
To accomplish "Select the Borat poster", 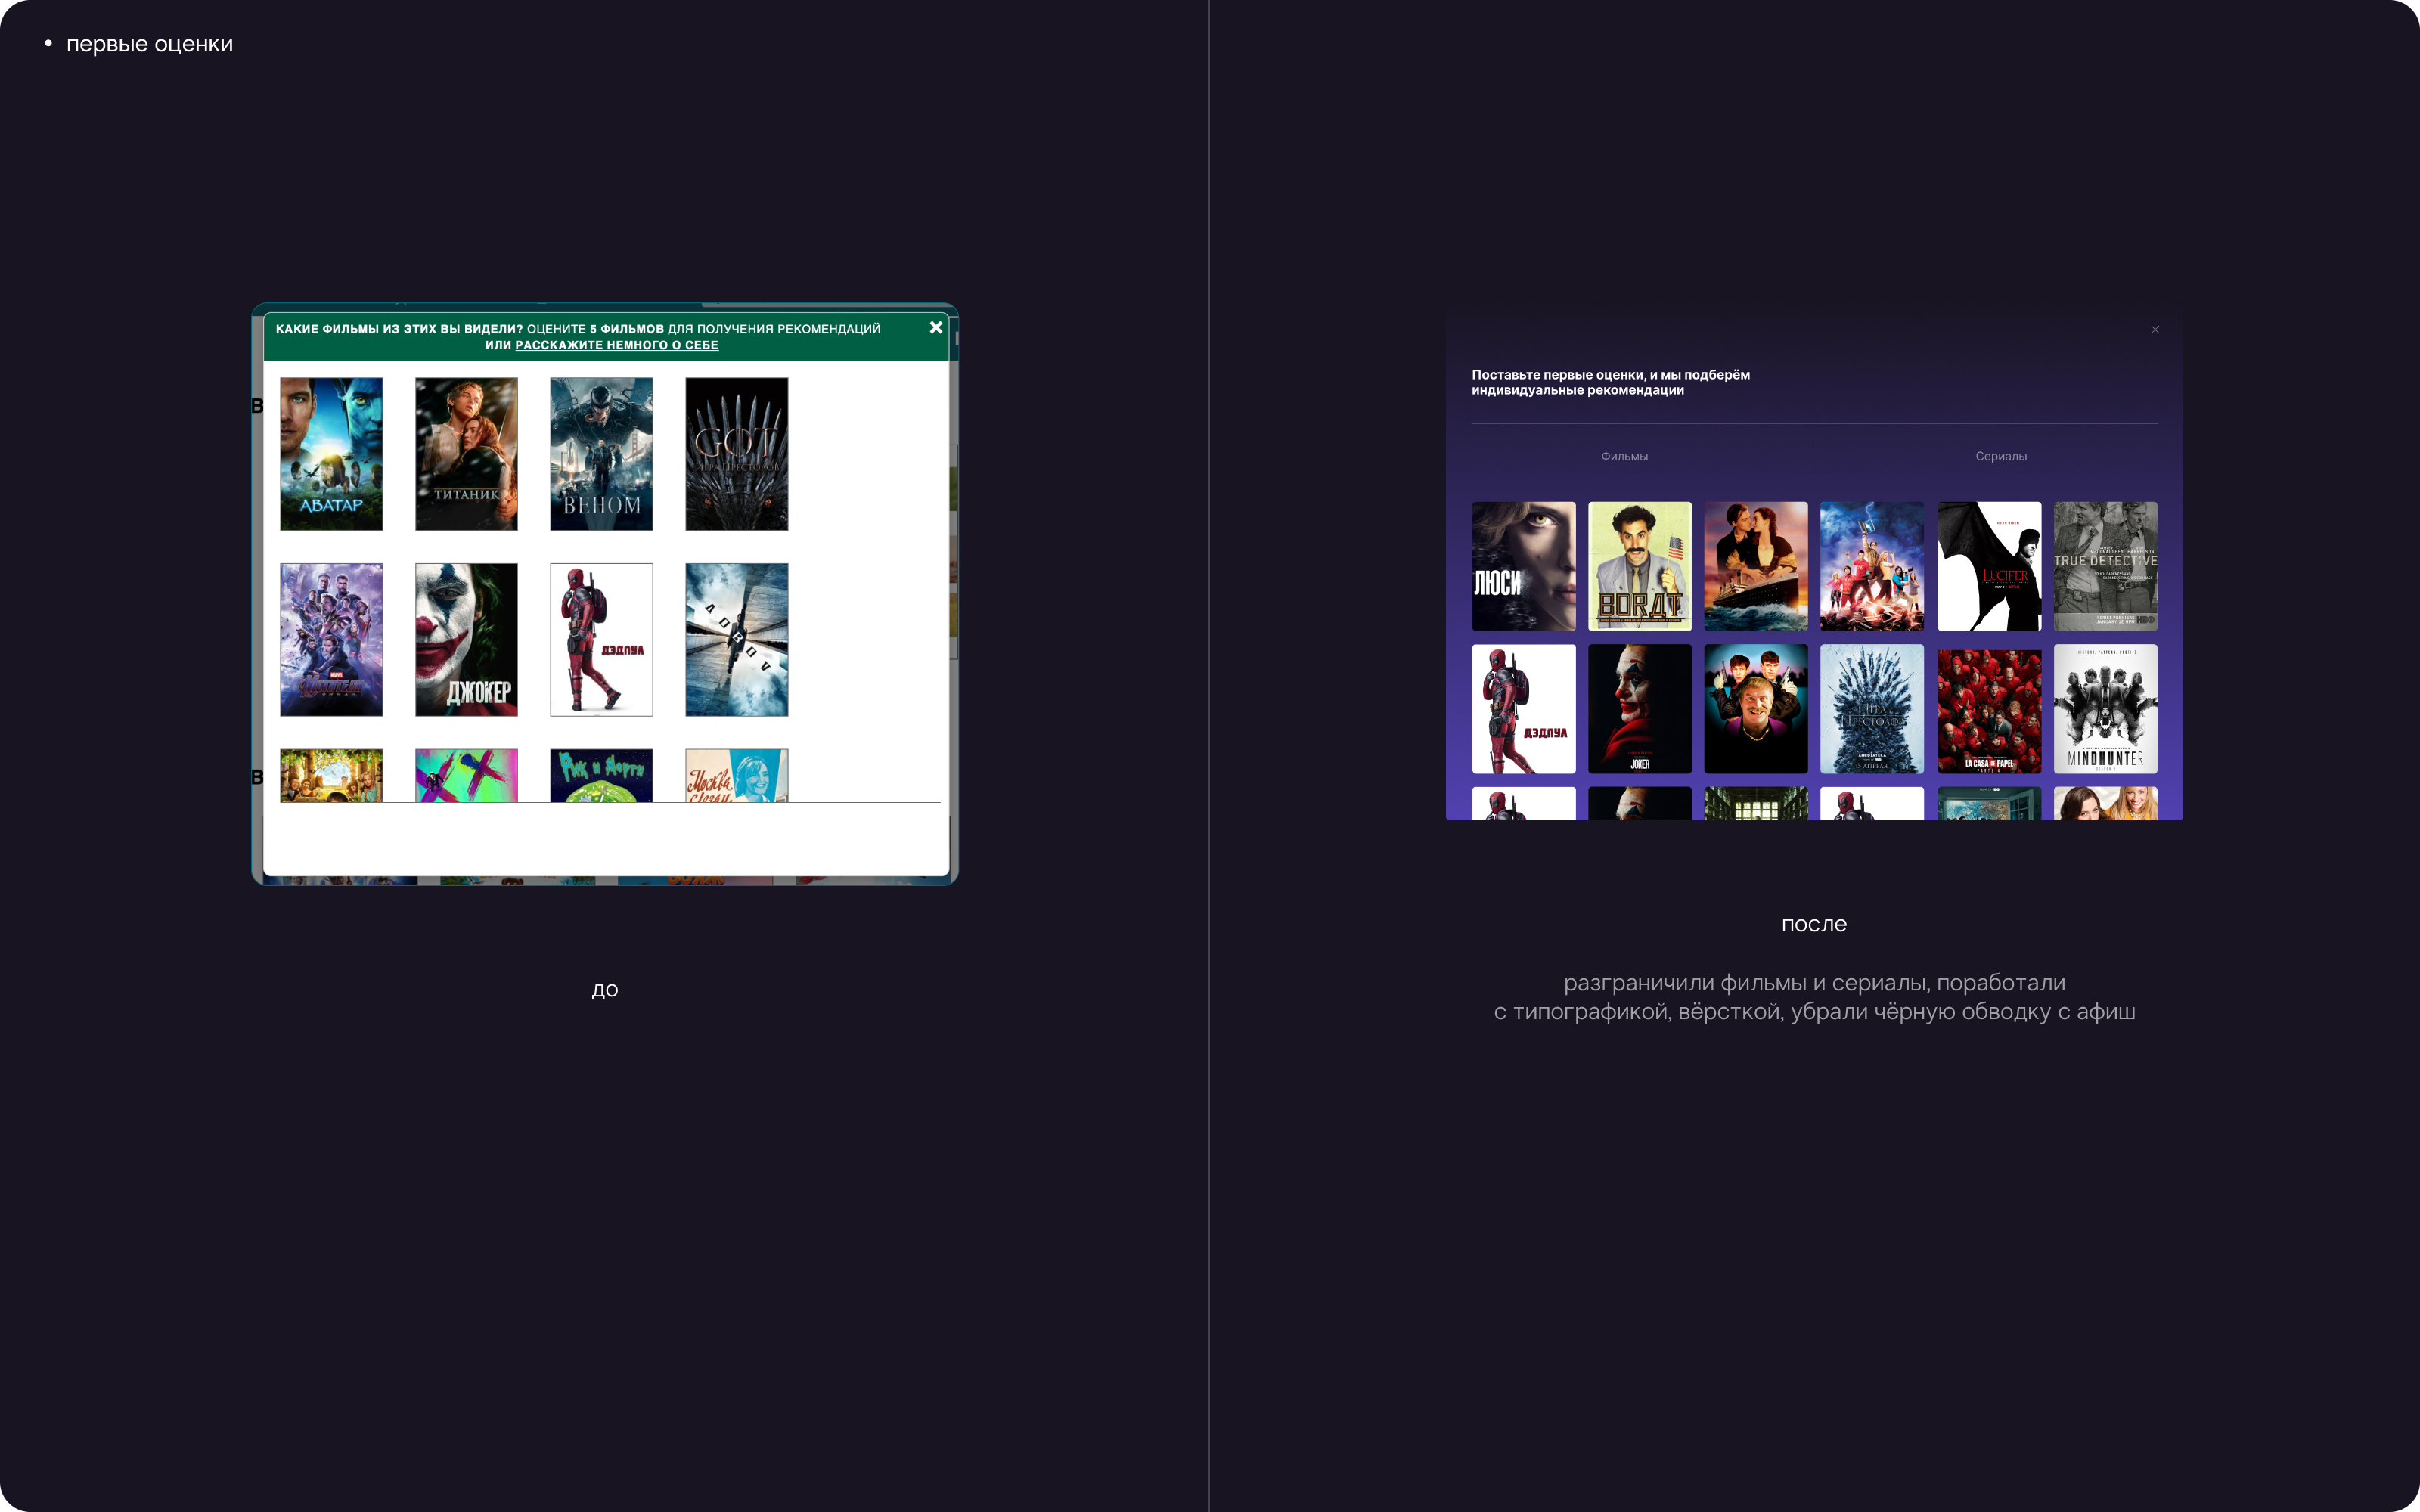I will point(1639,566).
